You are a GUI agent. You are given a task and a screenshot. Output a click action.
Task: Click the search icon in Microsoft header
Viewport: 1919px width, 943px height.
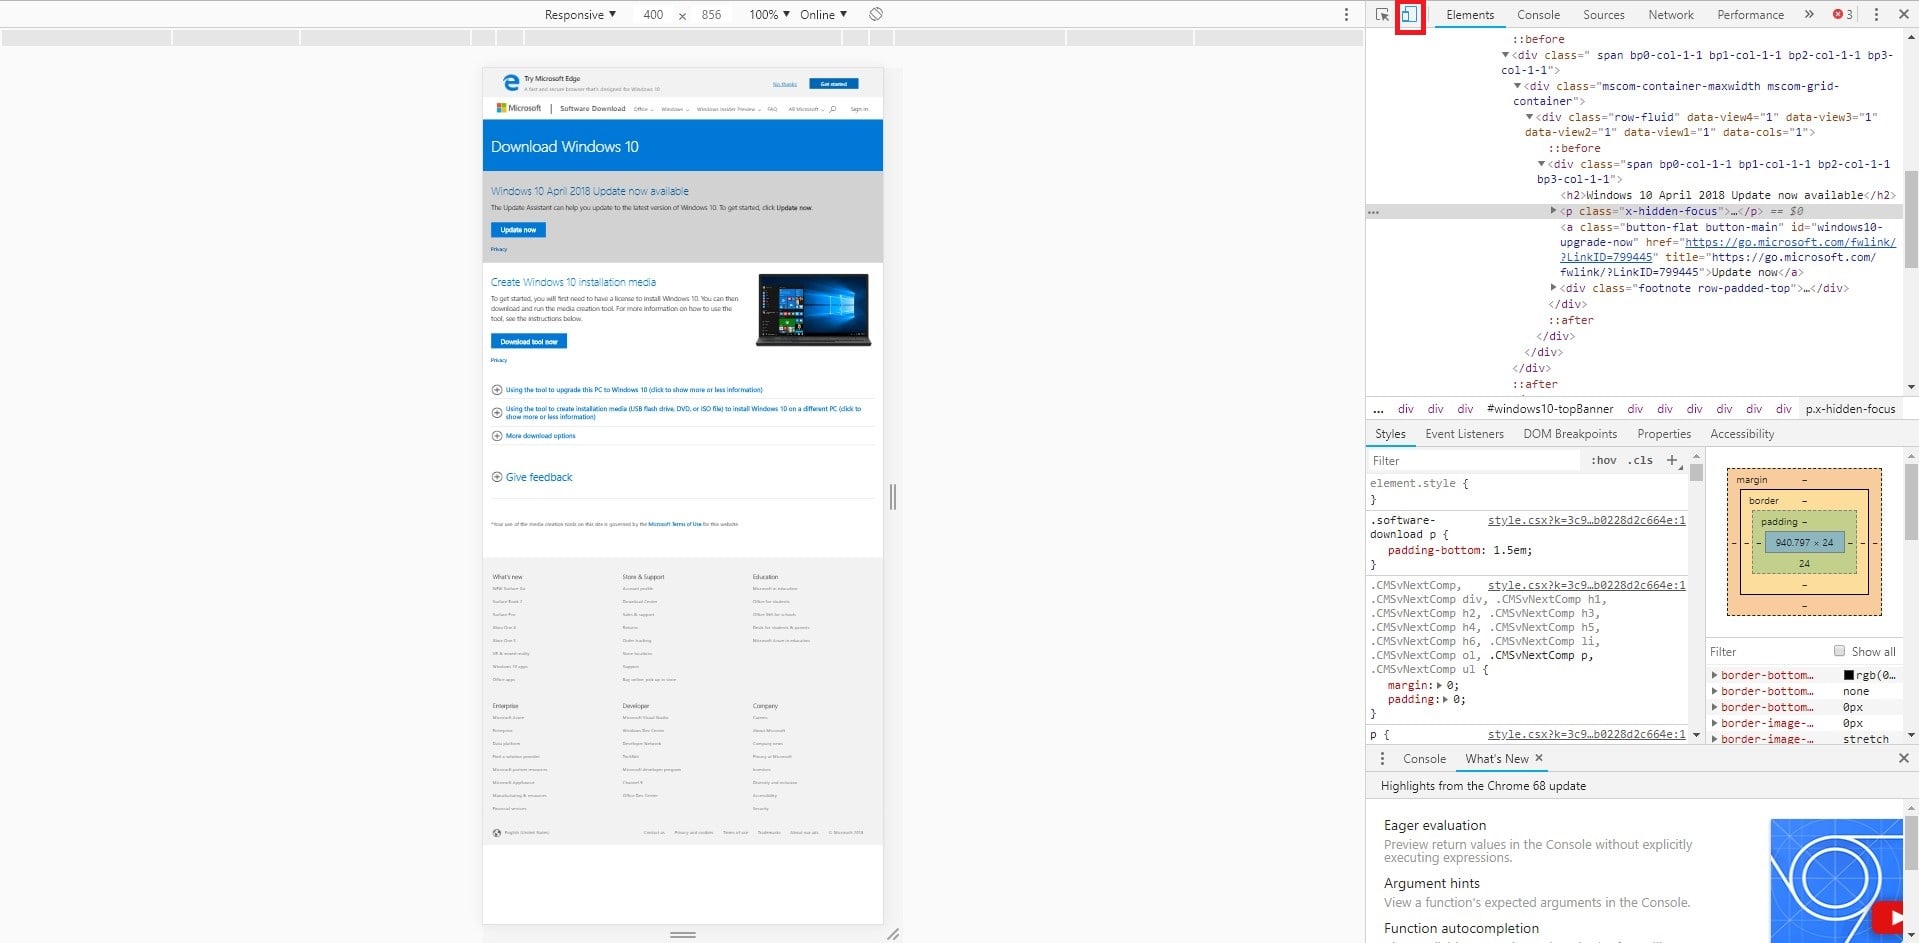click(833, 109)
